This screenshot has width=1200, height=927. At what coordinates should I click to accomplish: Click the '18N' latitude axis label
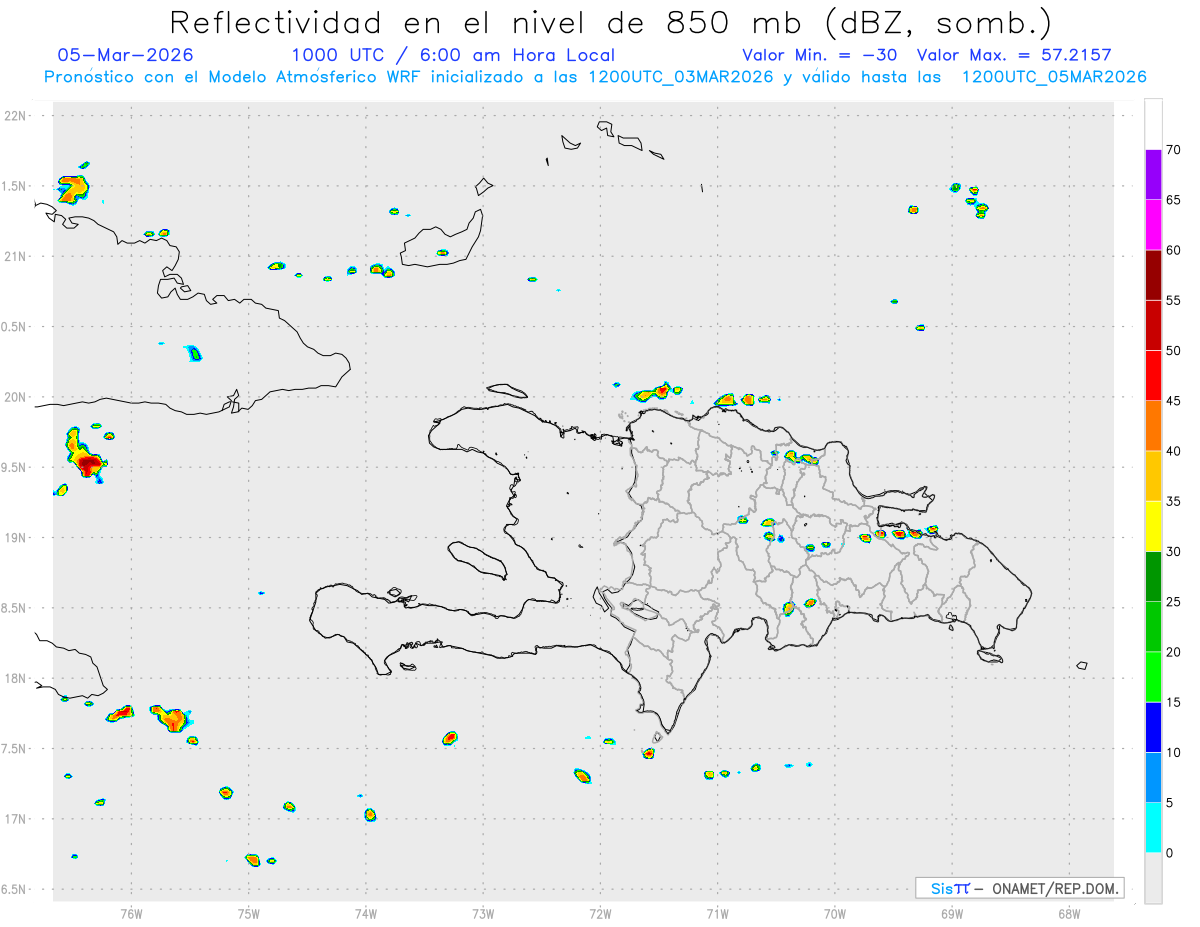[x=17, y=679]
